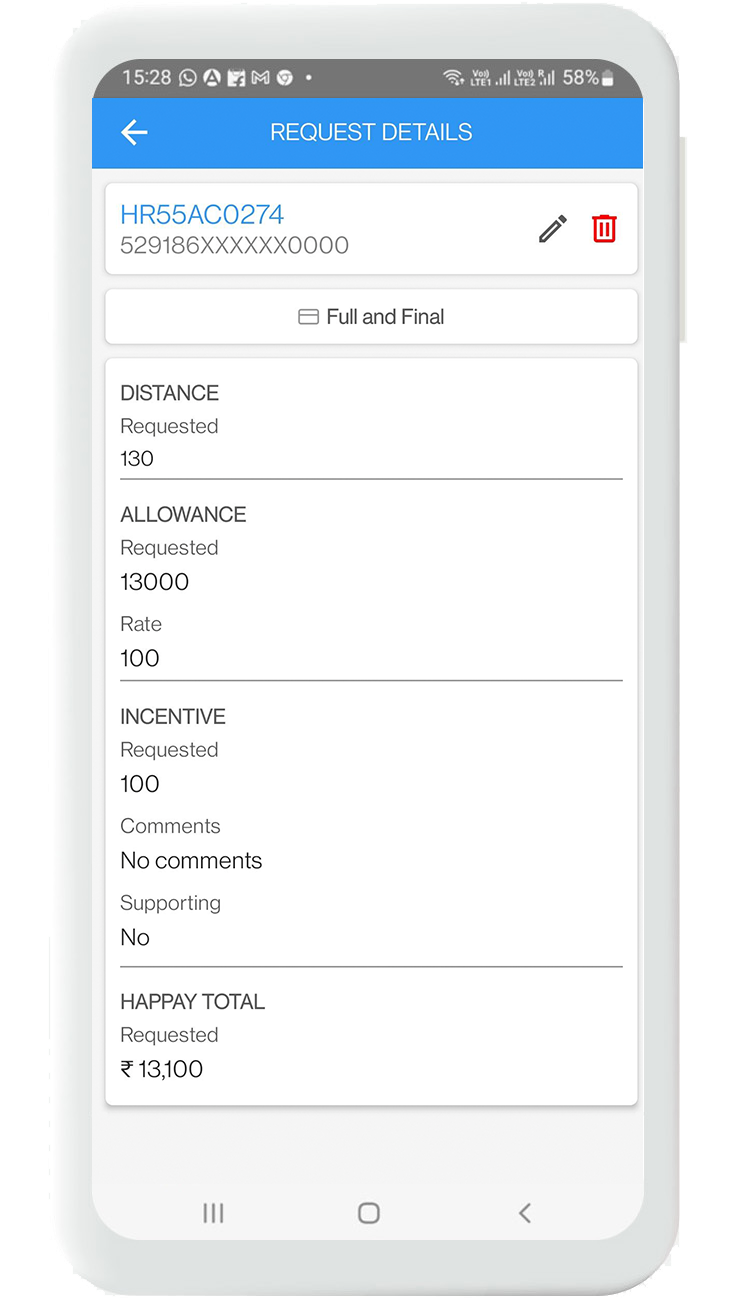Tap the Android home button

(x=369, y=1213)
